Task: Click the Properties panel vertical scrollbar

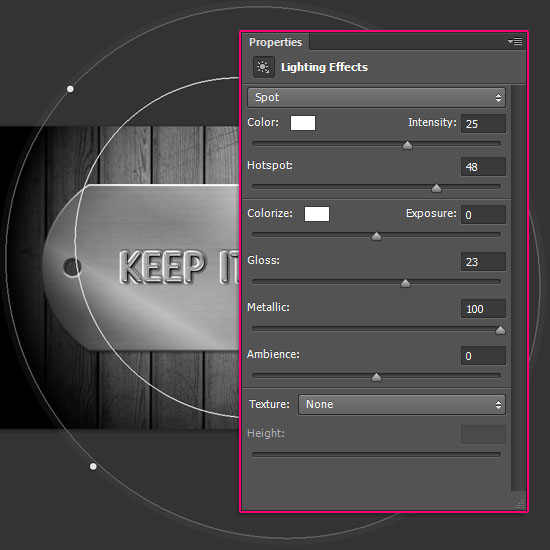Action: click(518, 288)
